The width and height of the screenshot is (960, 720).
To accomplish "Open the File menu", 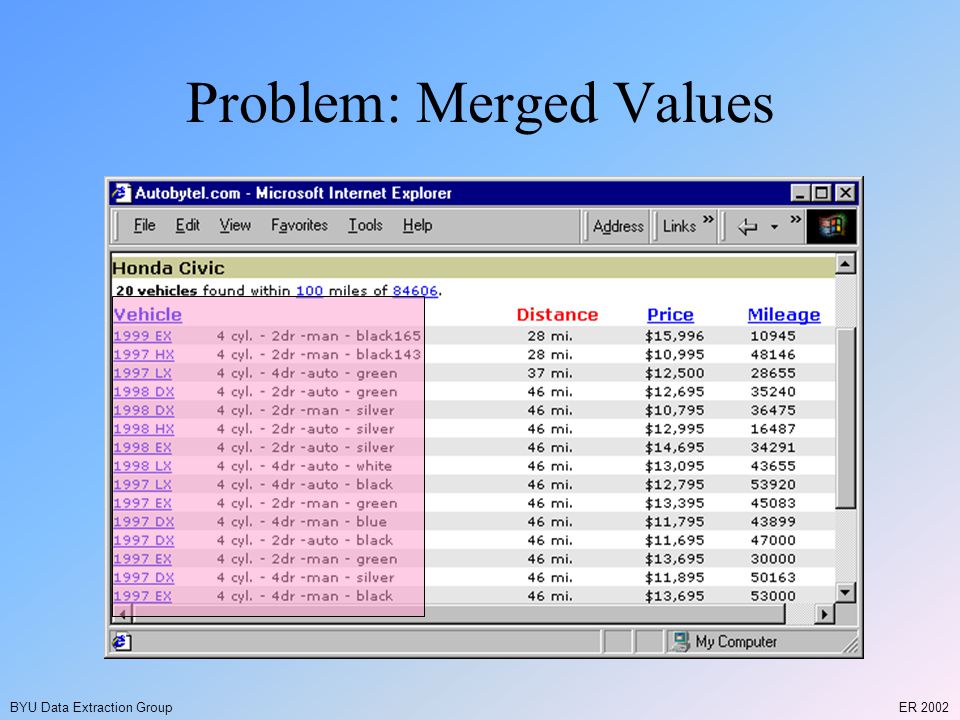I will click(144, 225).
